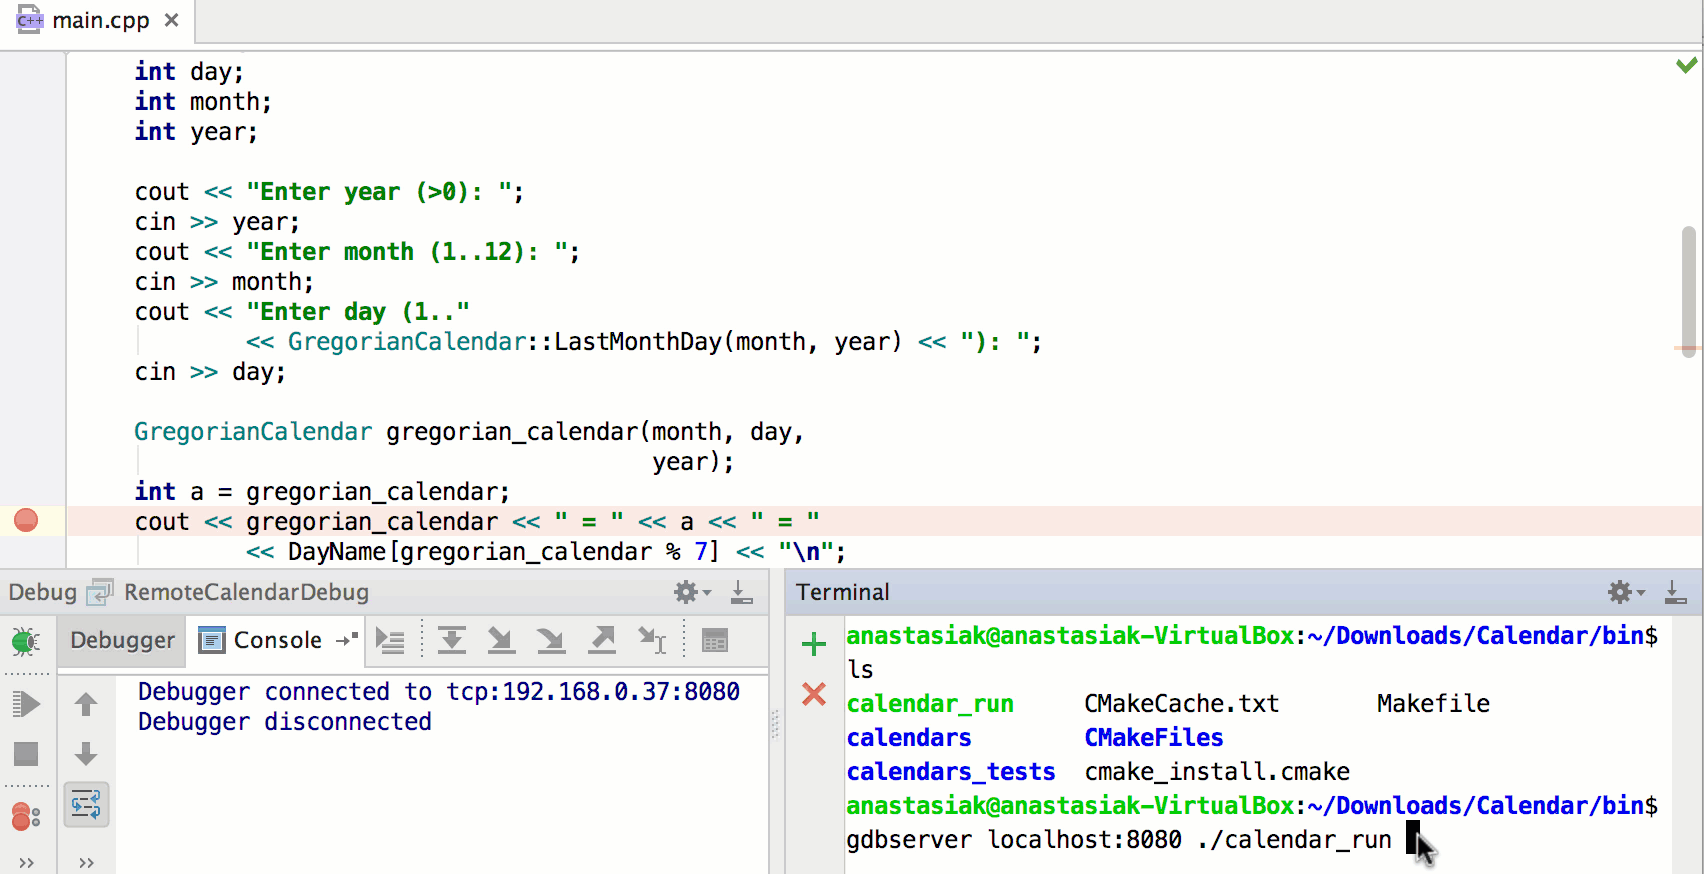
Task: Close the current terminal session
Action: coord(814,694)
